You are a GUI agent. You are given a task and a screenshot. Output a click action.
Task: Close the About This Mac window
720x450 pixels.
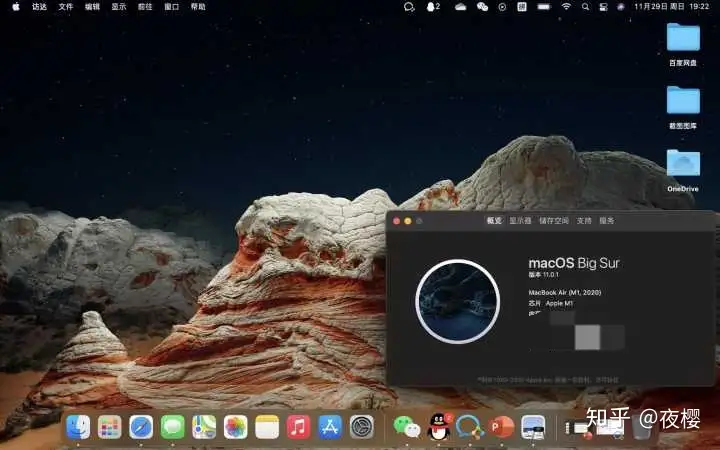coord(396,221)
